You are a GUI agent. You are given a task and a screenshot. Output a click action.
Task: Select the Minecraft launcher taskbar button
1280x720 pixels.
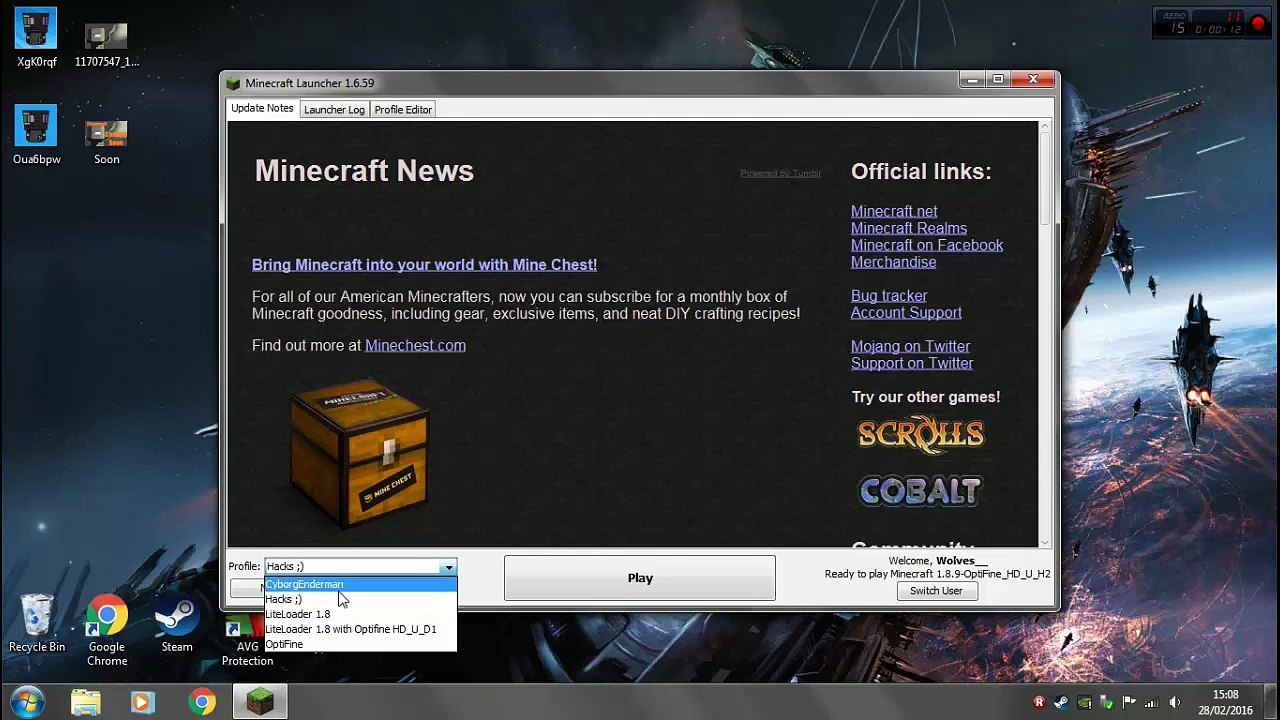coord(260,703)
